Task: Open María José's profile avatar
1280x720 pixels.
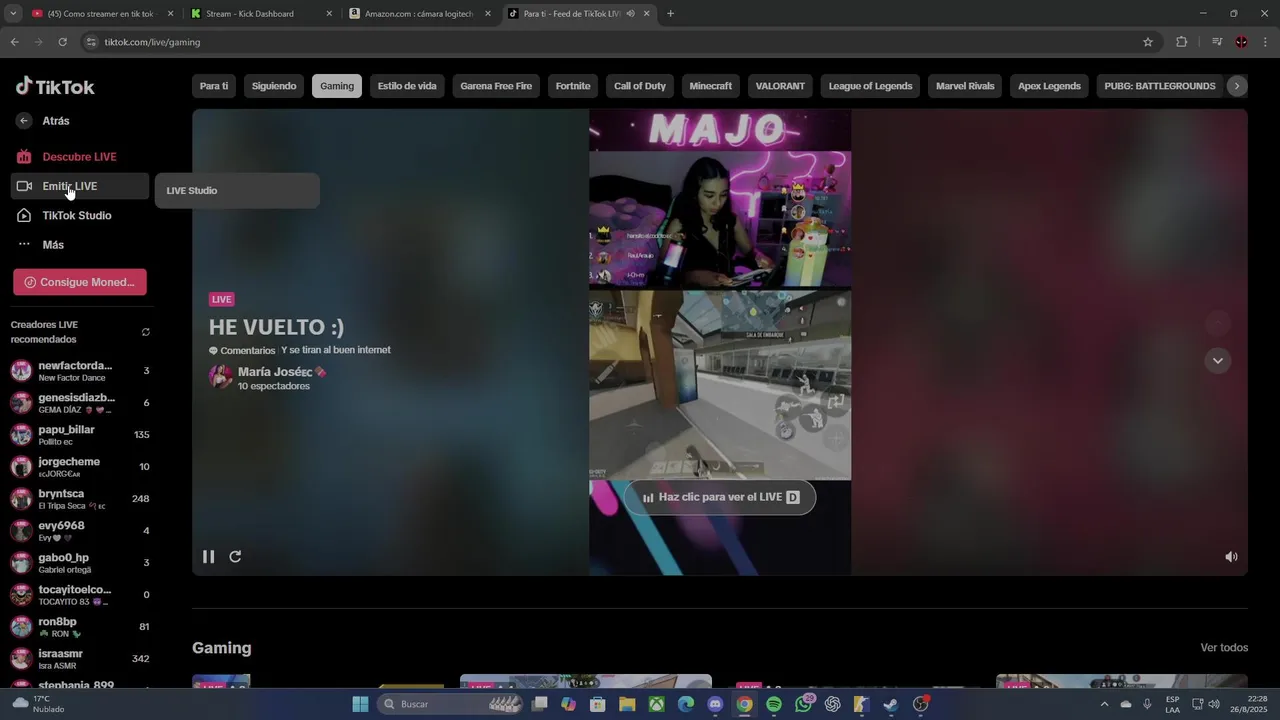Action: (220, 376)
